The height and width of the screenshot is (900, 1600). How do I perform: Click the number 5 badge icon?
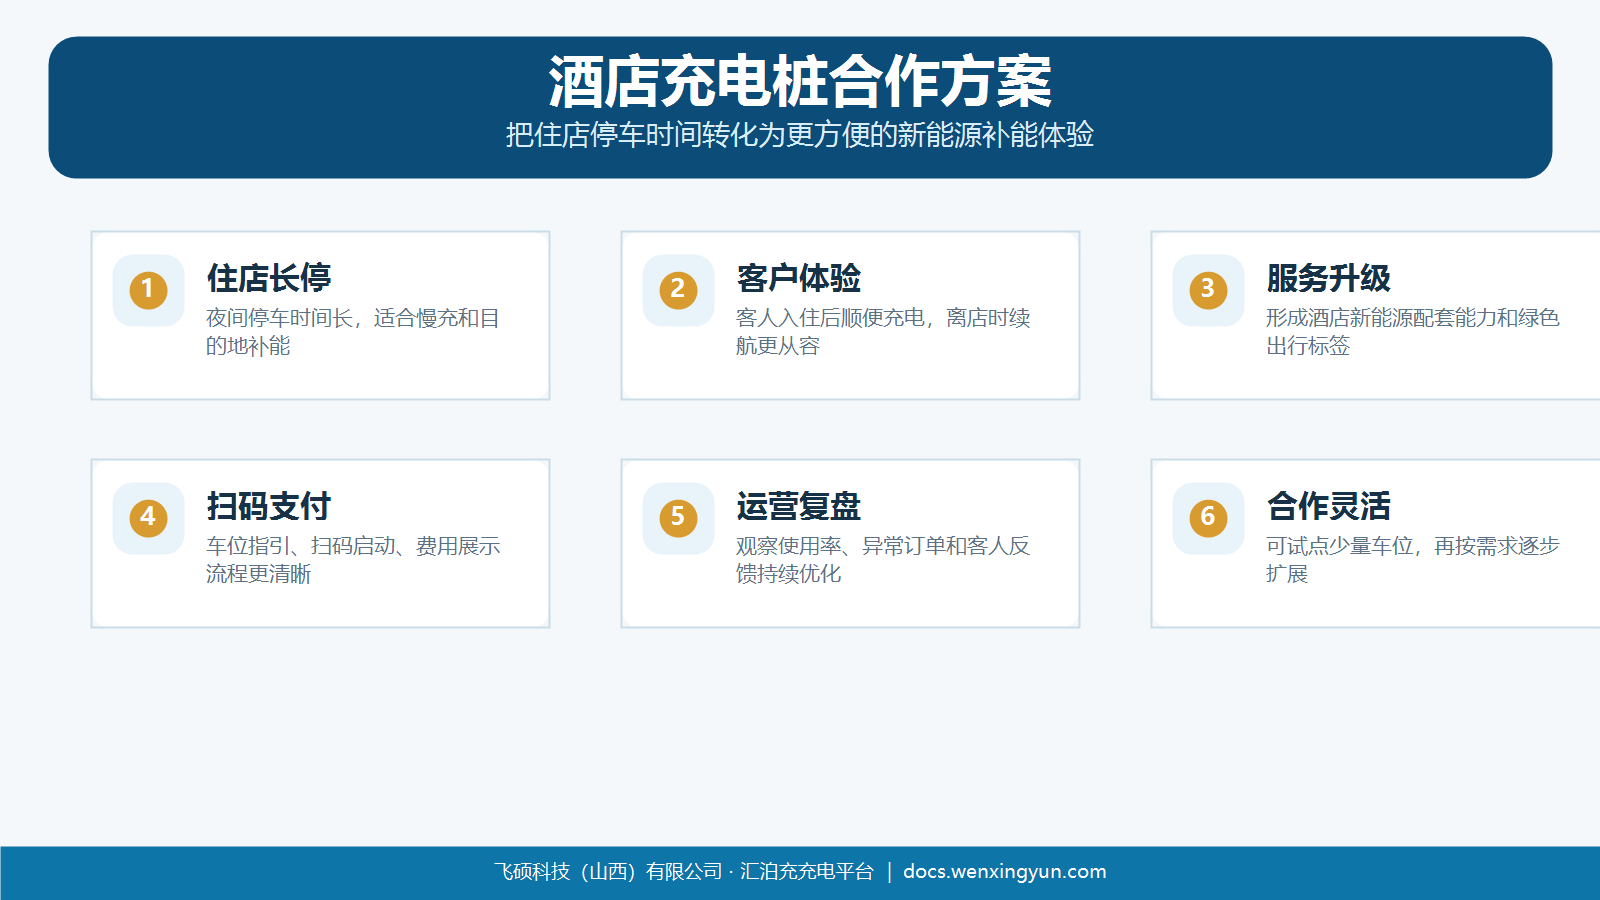point(678,518)
